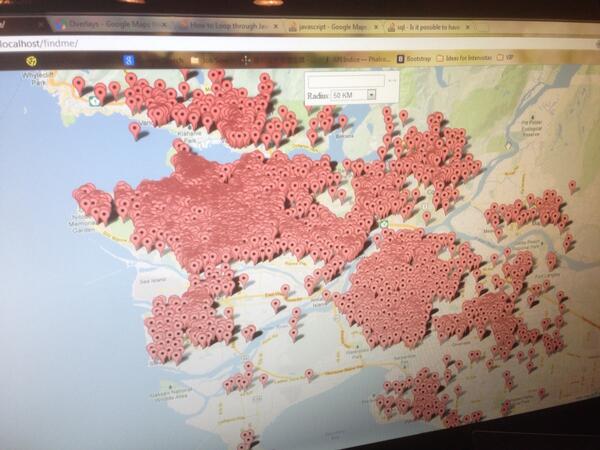Open the blue Google bookmark icon
The width and height of the screenshot is (600, 450).
pos(129,60)
